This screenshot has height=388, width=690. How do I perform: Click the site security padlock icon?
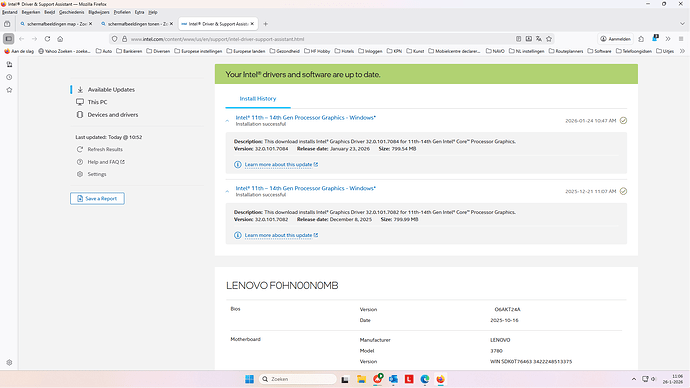[125, 39]
